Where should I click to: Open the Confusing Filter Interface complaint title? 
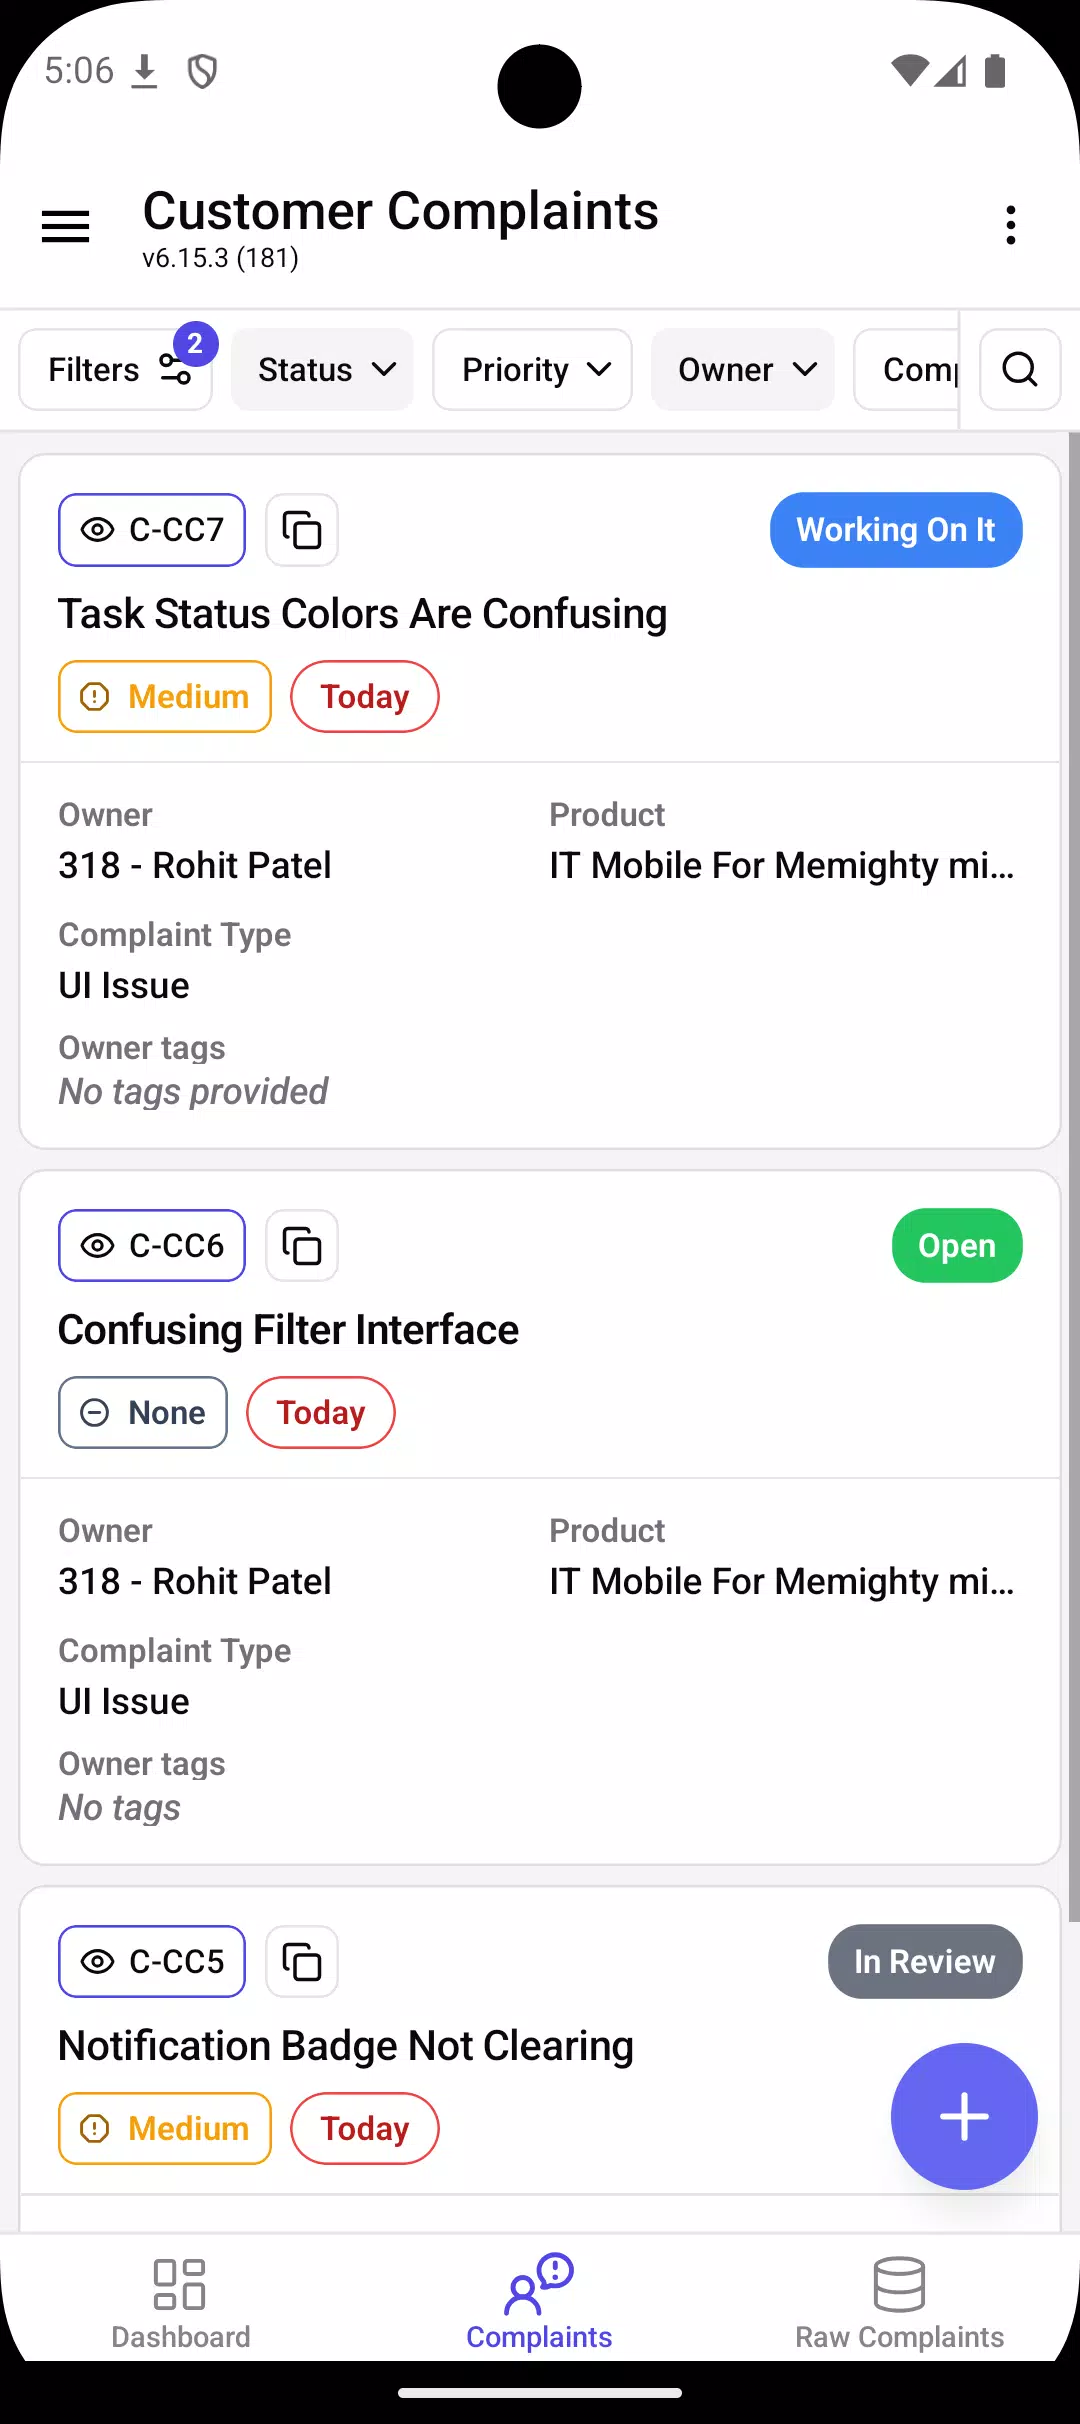tap(288, 1330)
